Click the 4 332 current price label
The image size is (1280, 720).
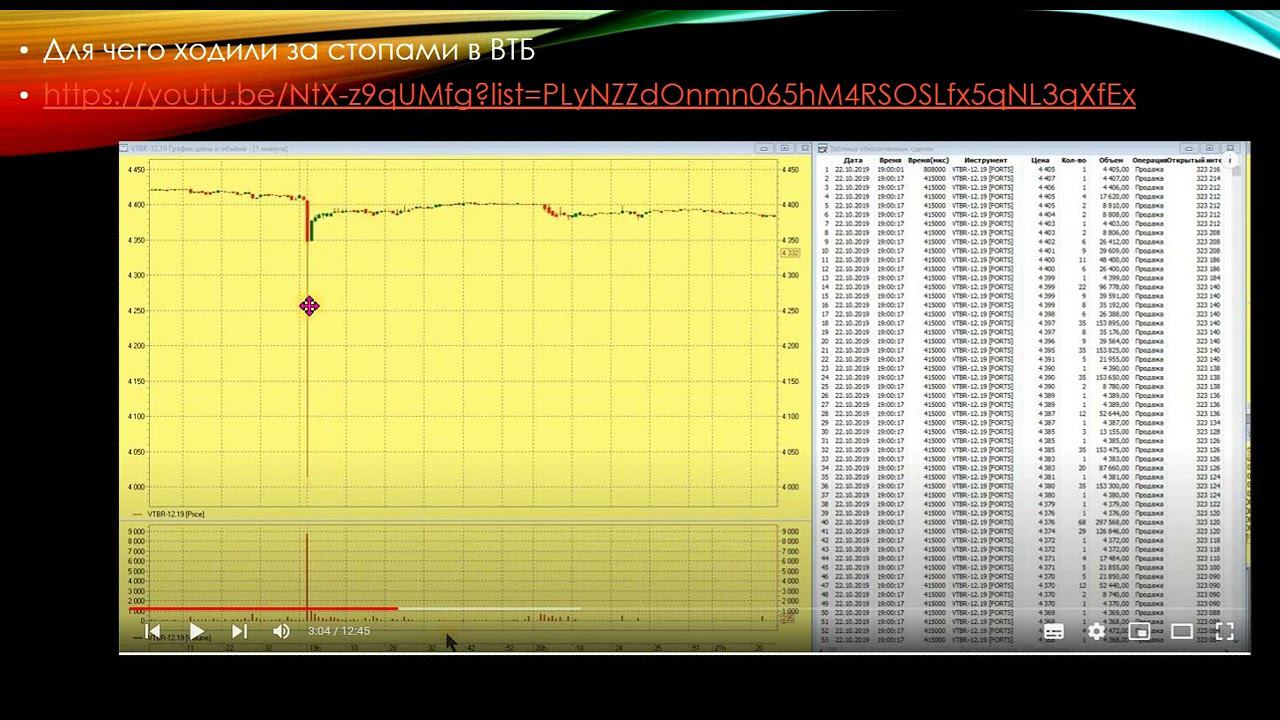point(789,252)
